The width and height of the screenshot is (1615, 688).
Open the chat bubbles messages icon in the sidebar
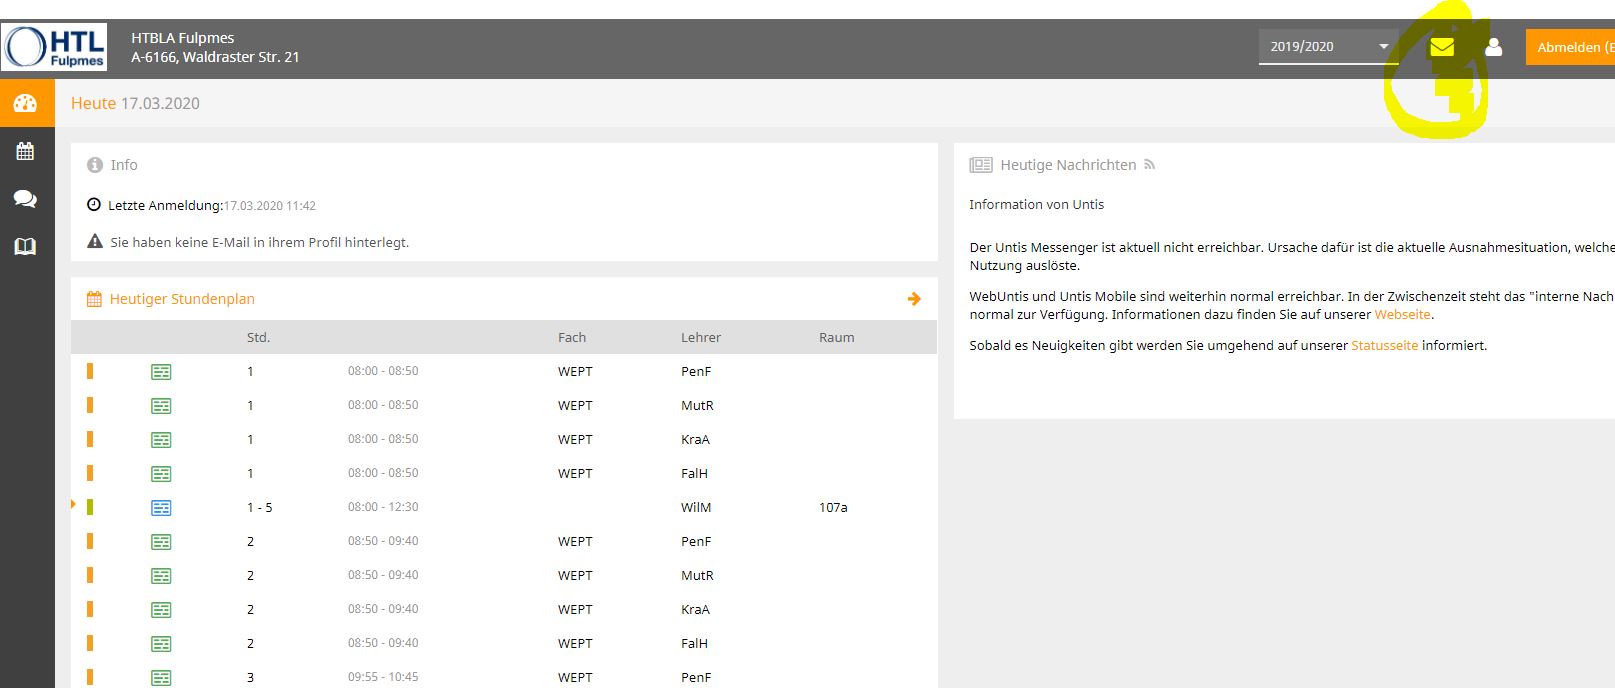[26, 198]
